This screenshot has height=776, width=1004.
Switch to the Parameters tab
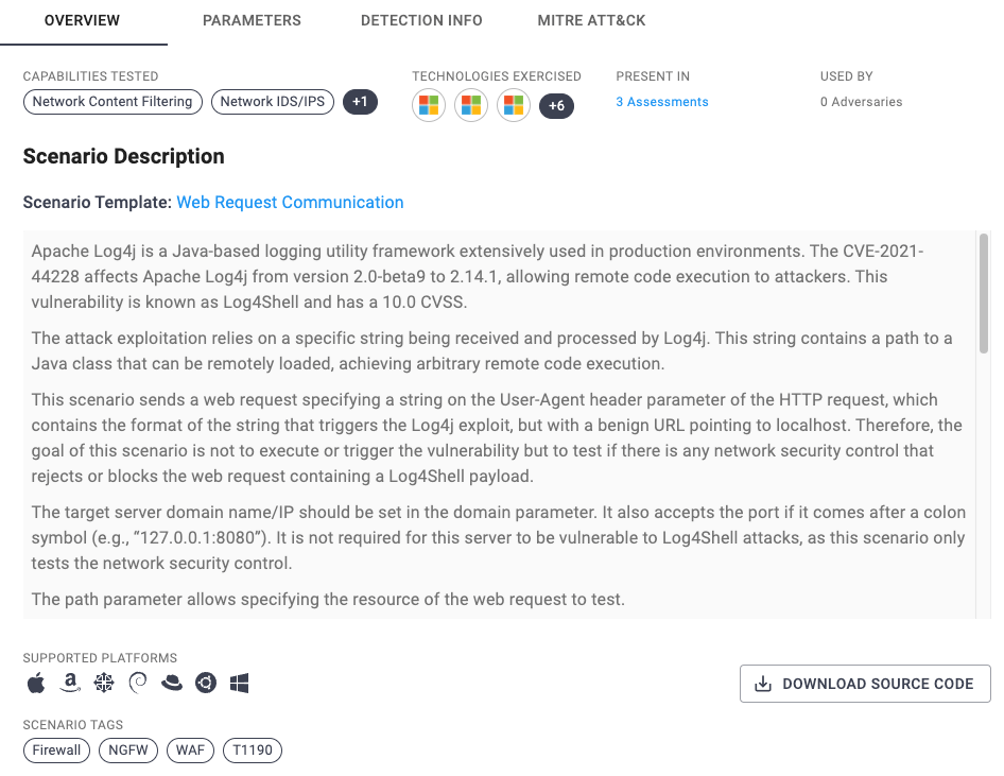[251, 20]
